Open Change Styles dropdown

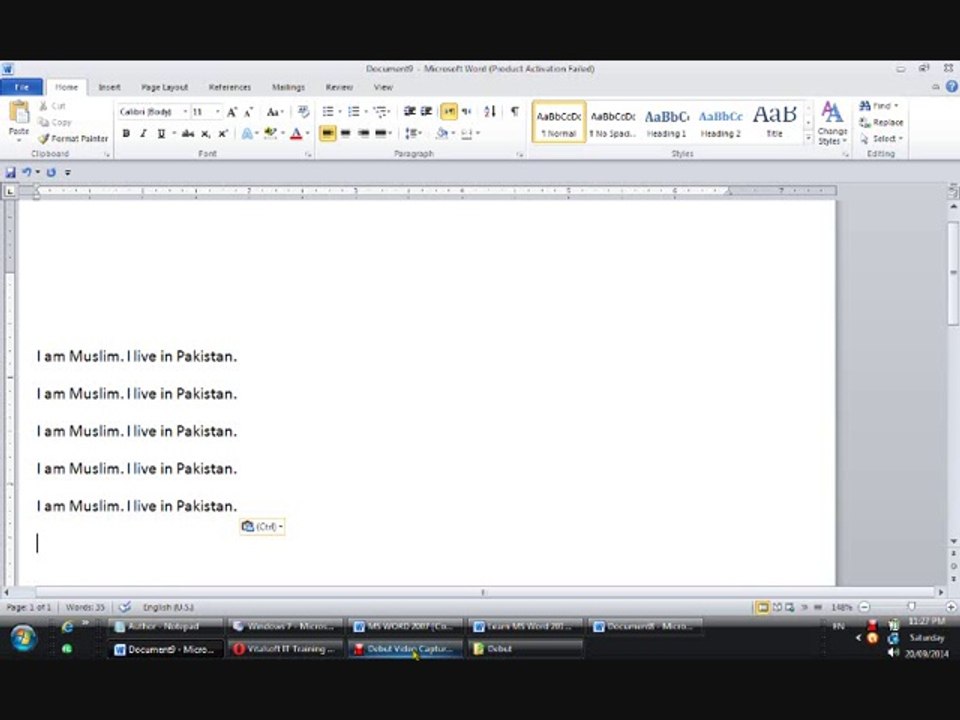coord(832,124)
